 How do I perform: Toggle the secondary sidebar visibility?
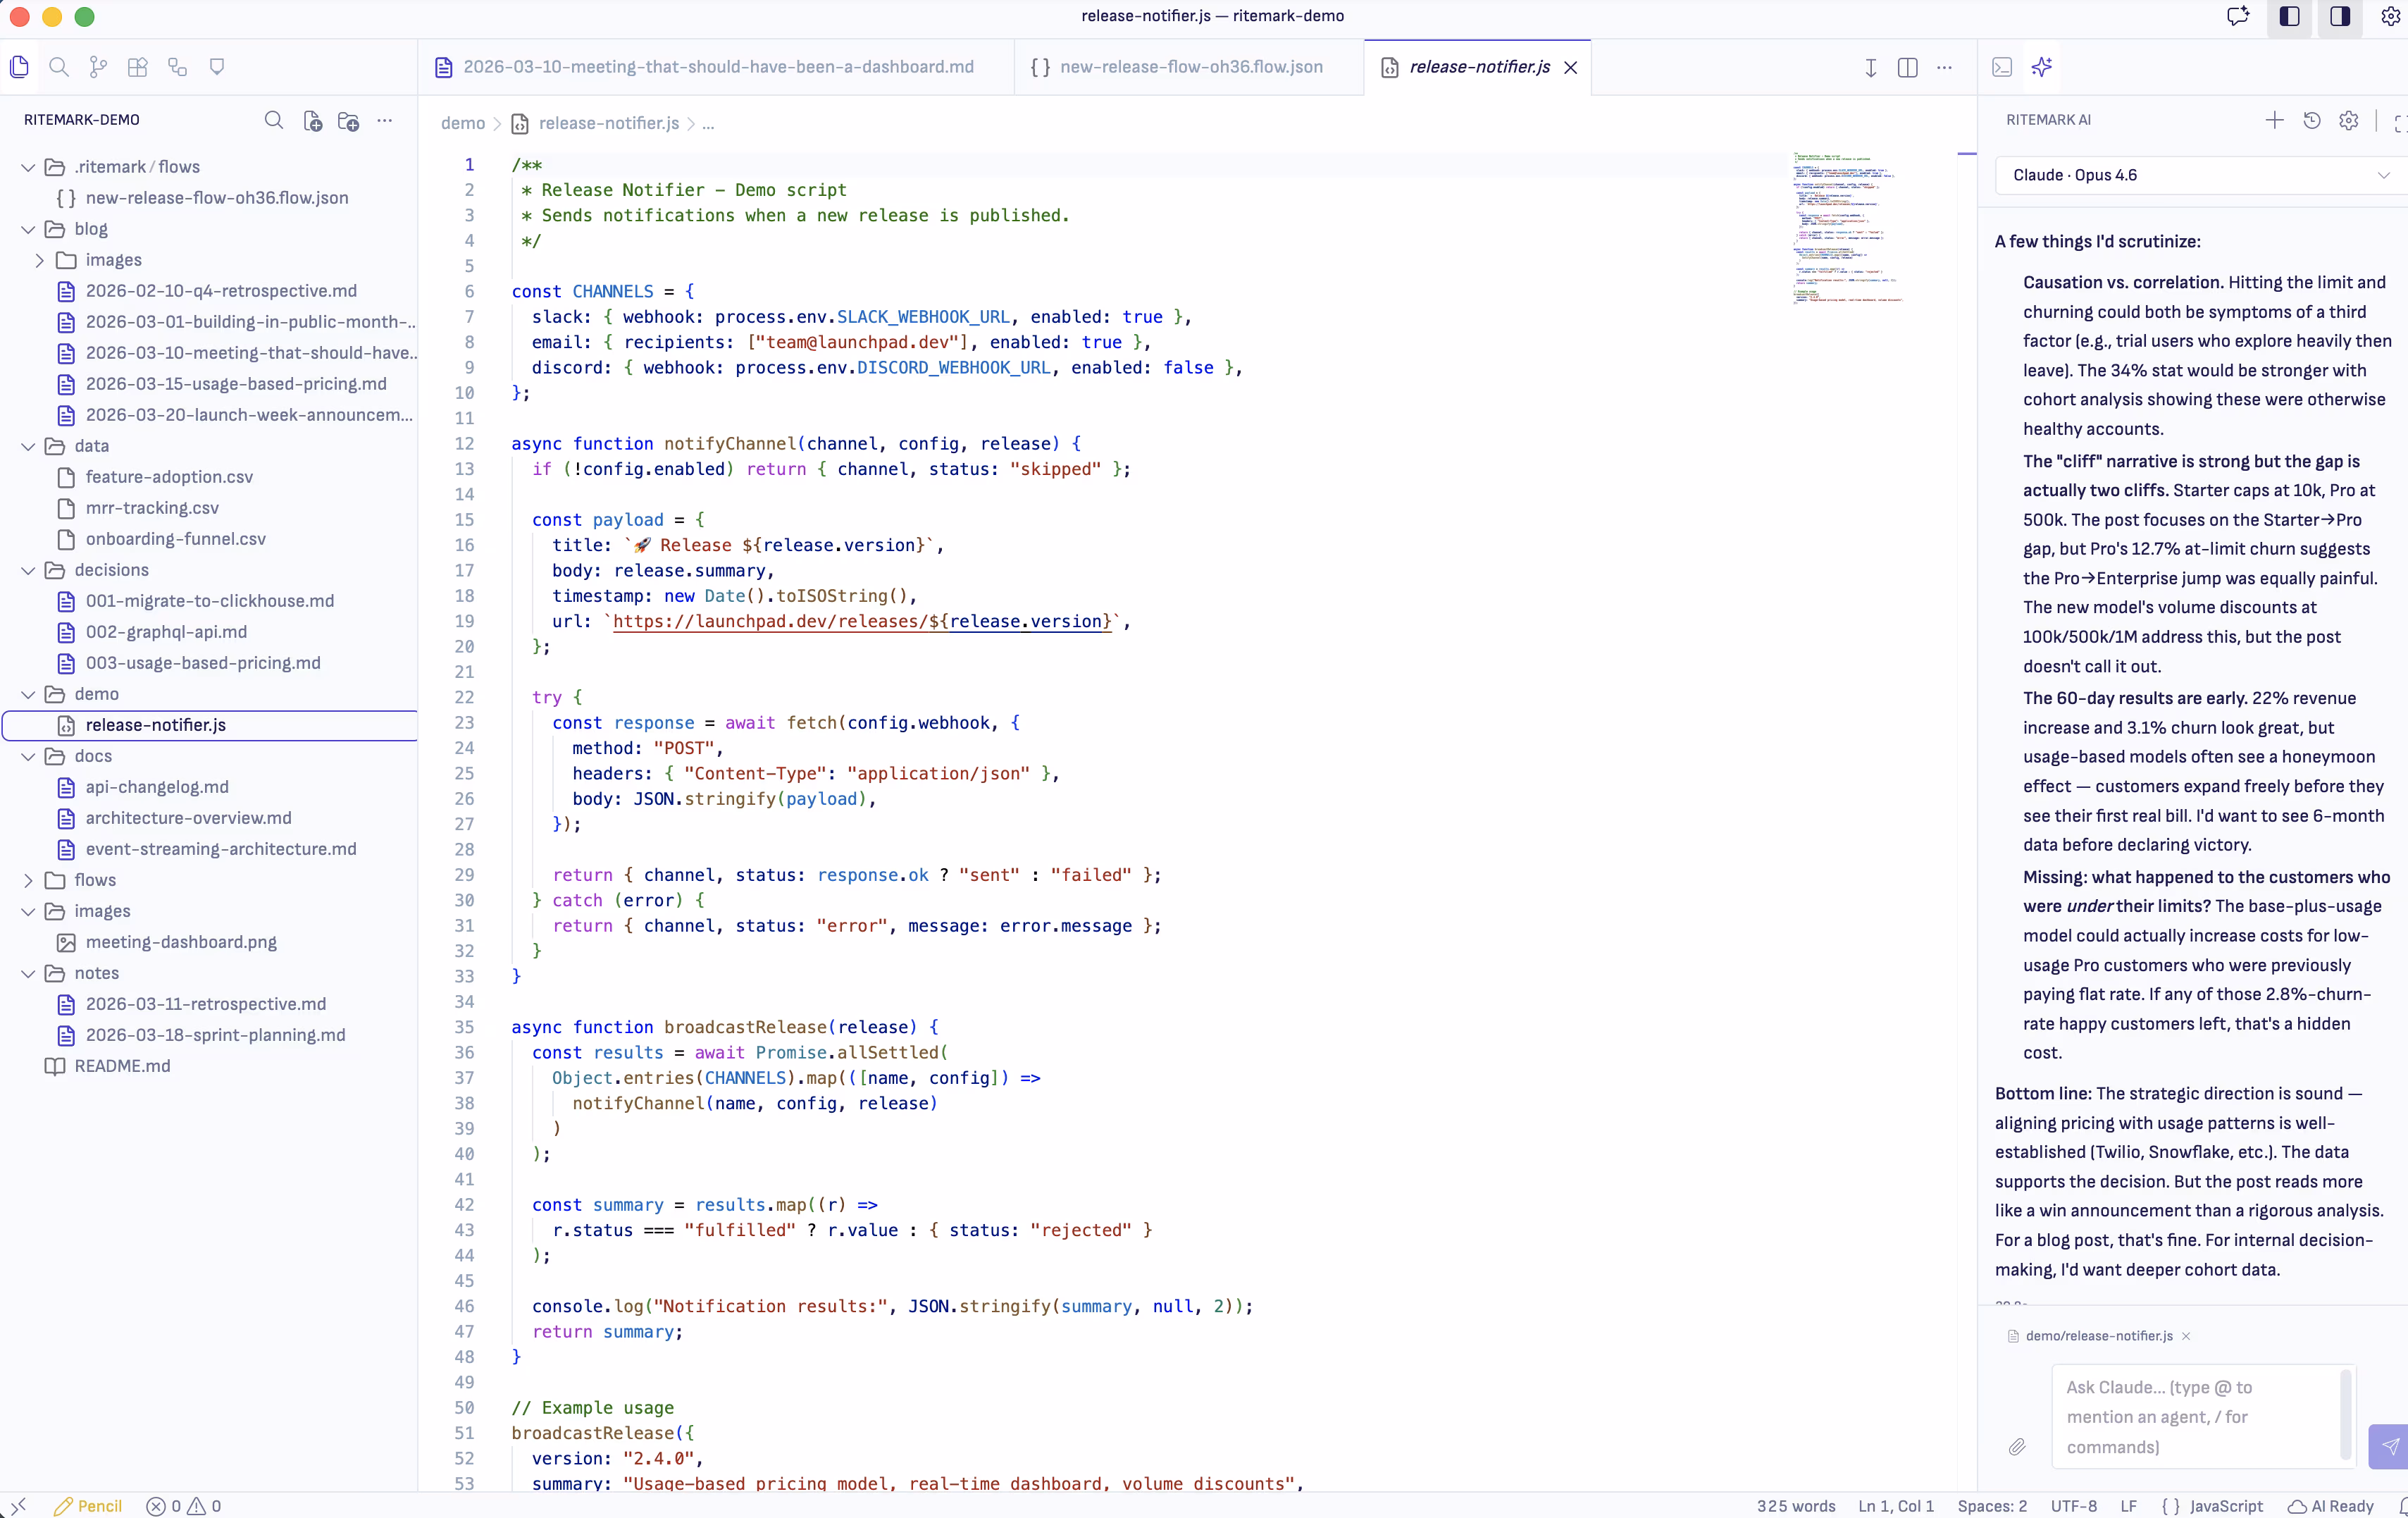coord(2340,16)
